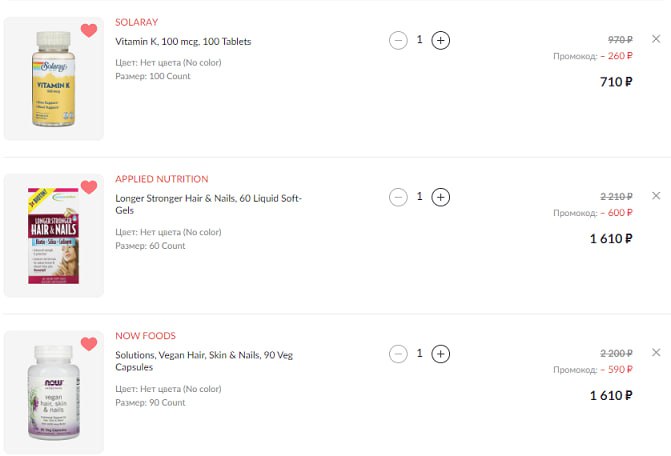View the Solaray Vitamin K bottle thumbnail

point(53,79)
